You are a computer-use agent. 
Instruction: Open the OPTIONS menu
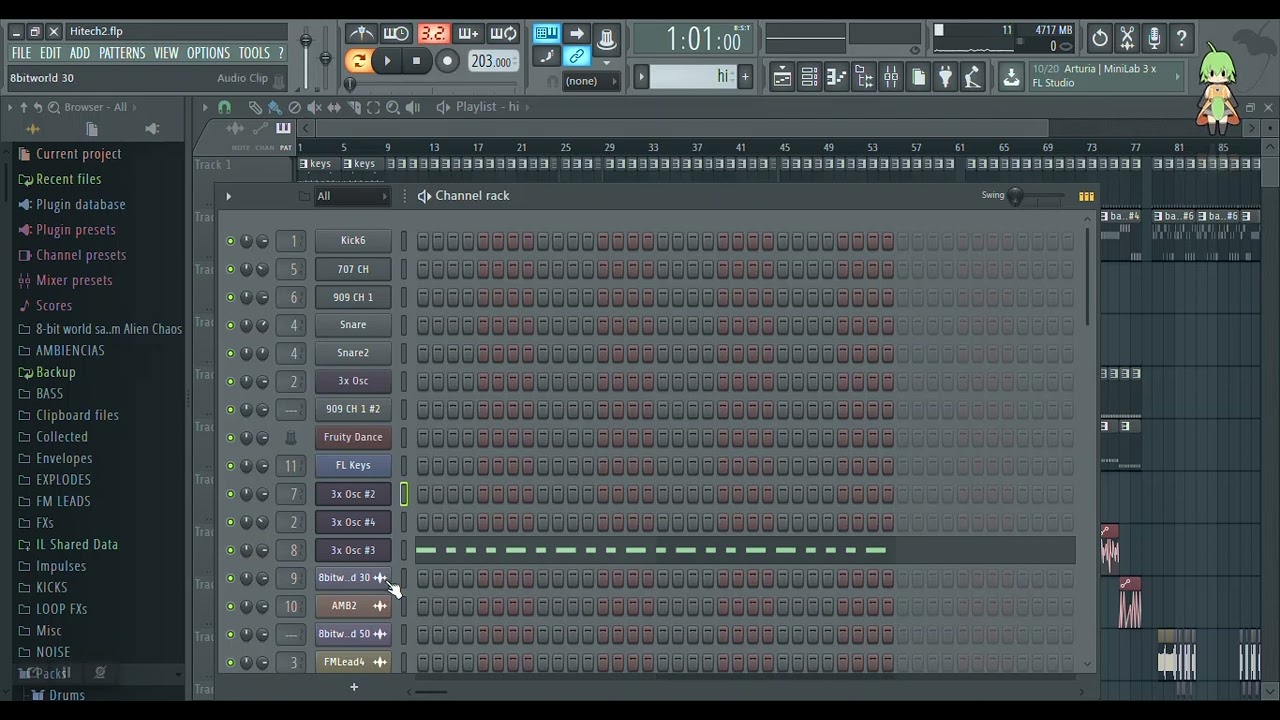(208, 53)
